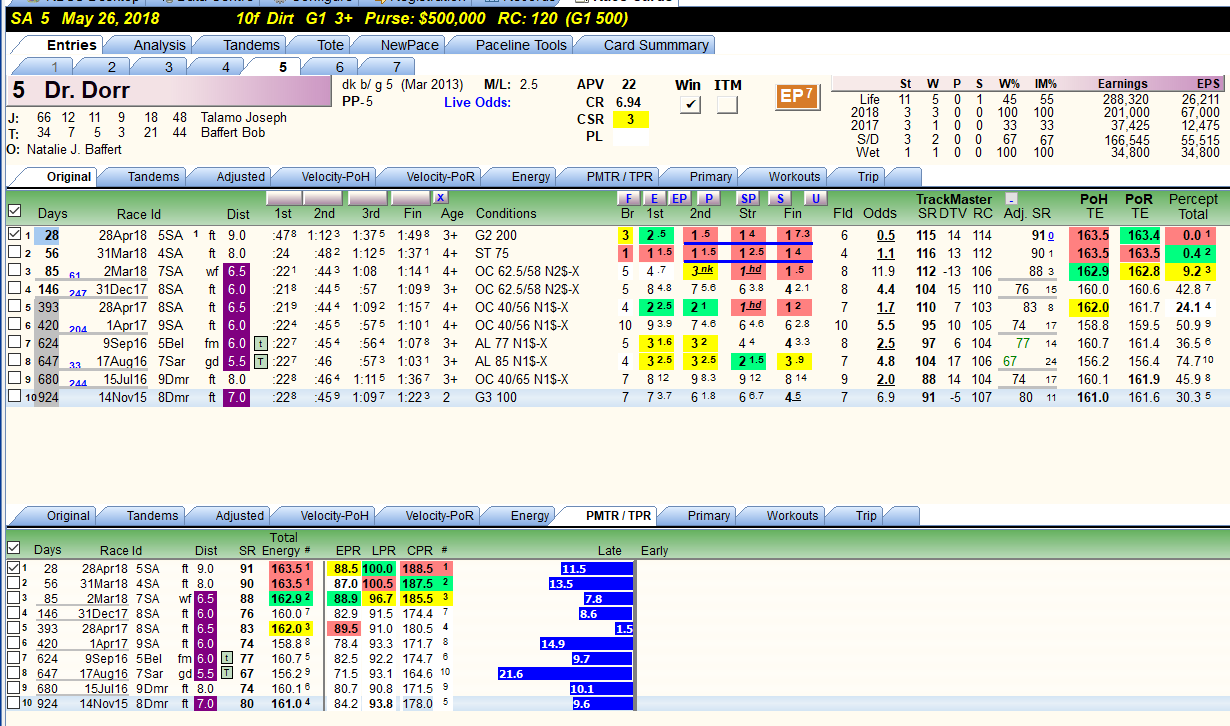Toggle the EP button in the column header
The height and width of the screenshot is (726, 1230).
point(679,198)
